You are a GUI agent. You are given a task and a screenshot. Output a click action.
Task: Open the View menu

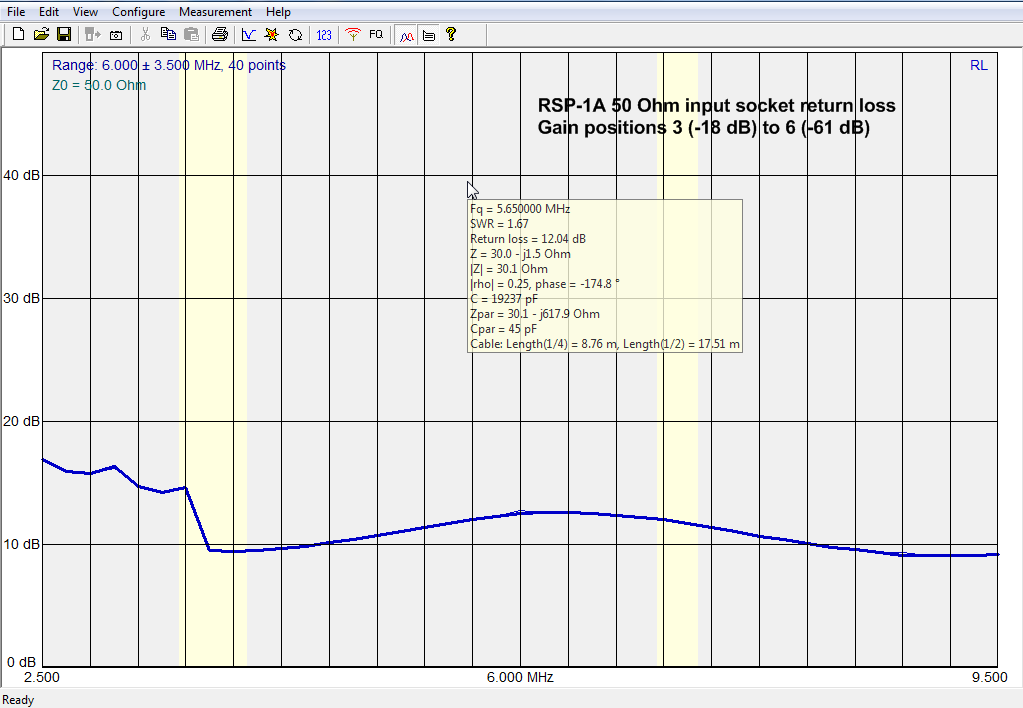85,12
